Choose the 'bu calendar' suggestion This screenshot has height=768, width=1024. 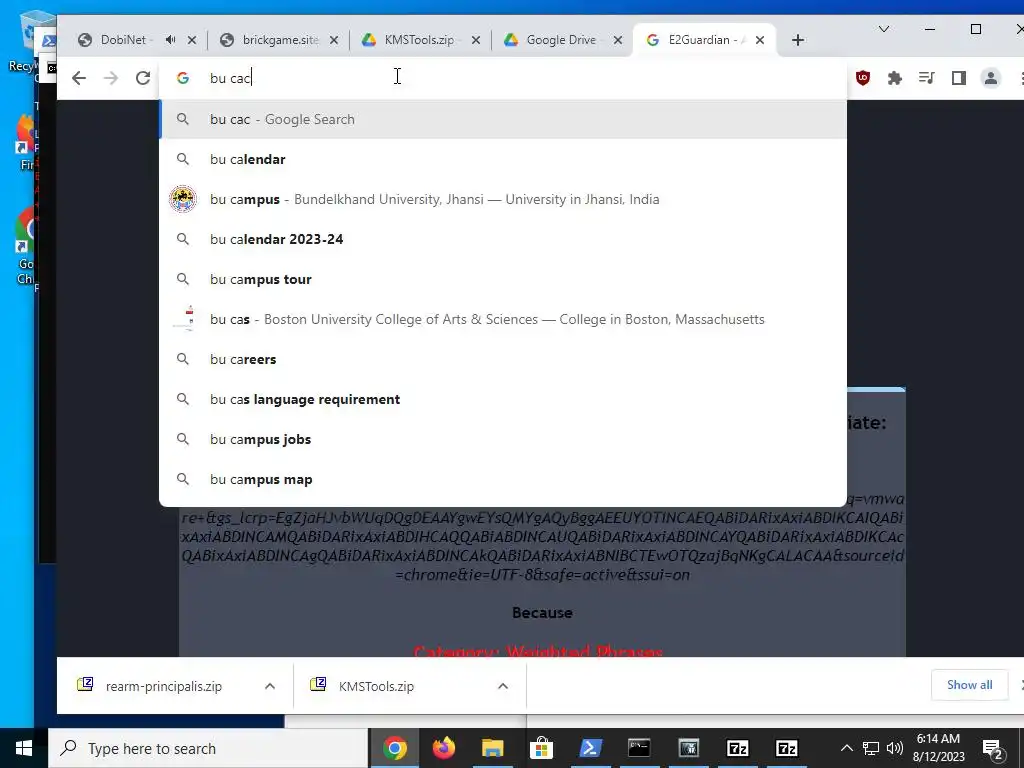pos(503,159)
